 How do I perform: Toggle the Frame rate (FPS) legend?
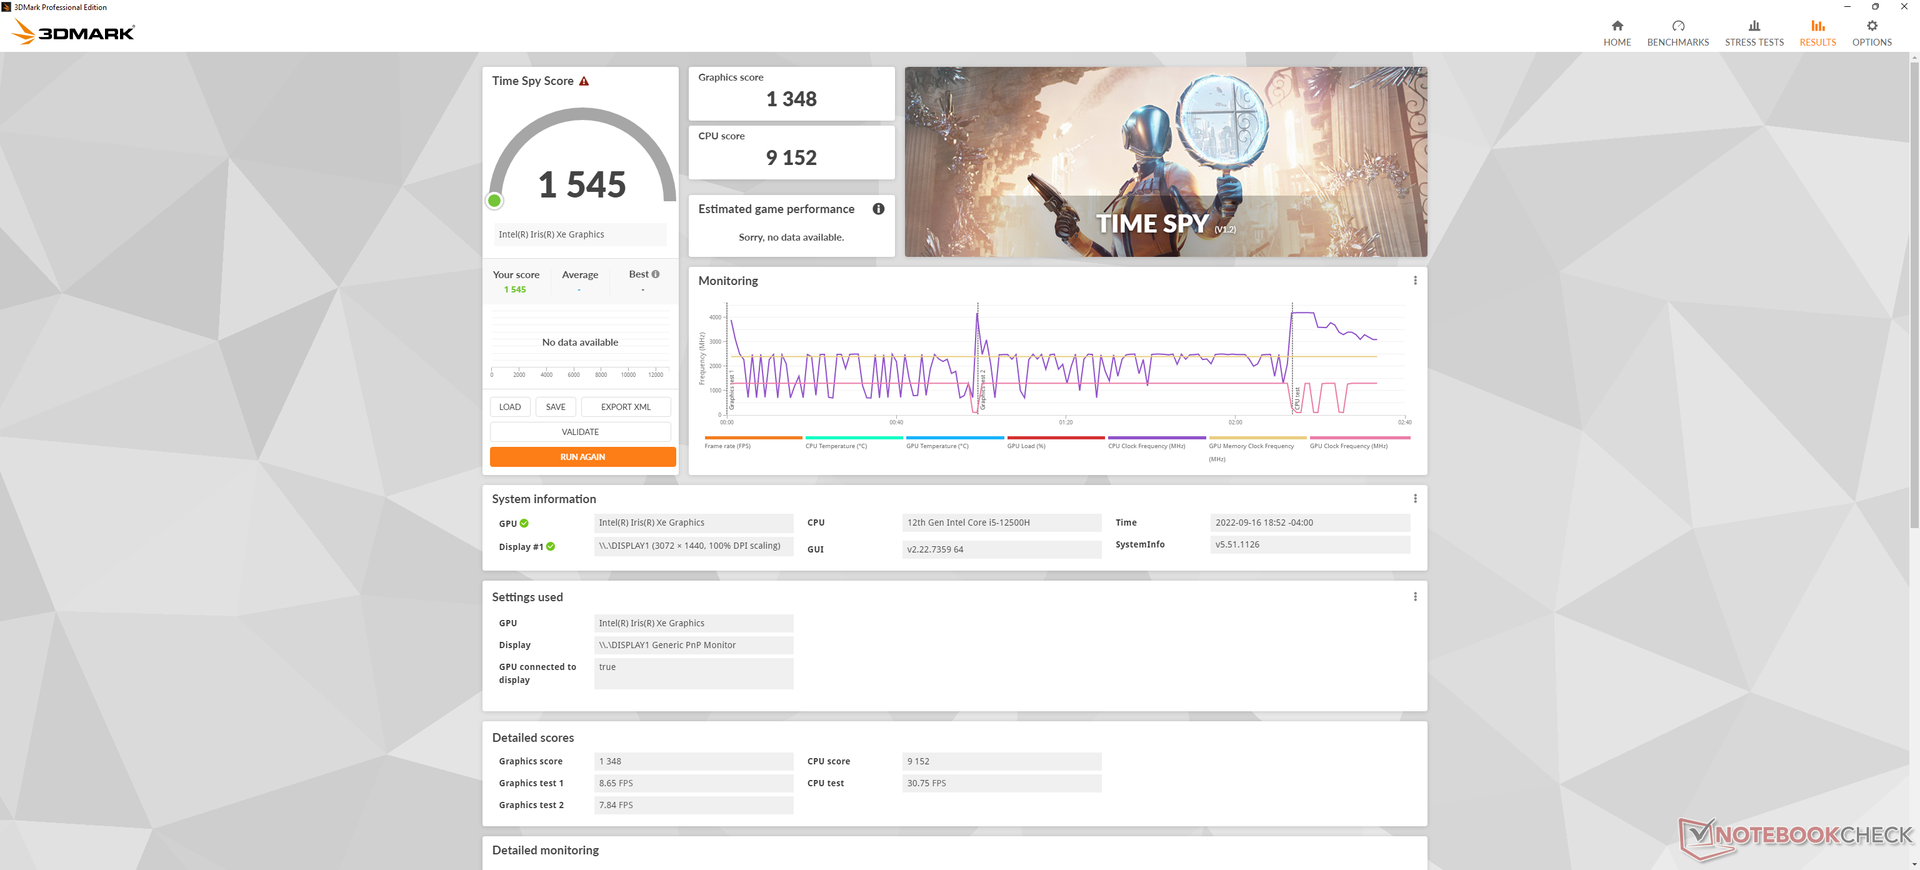tap(753, 443)
